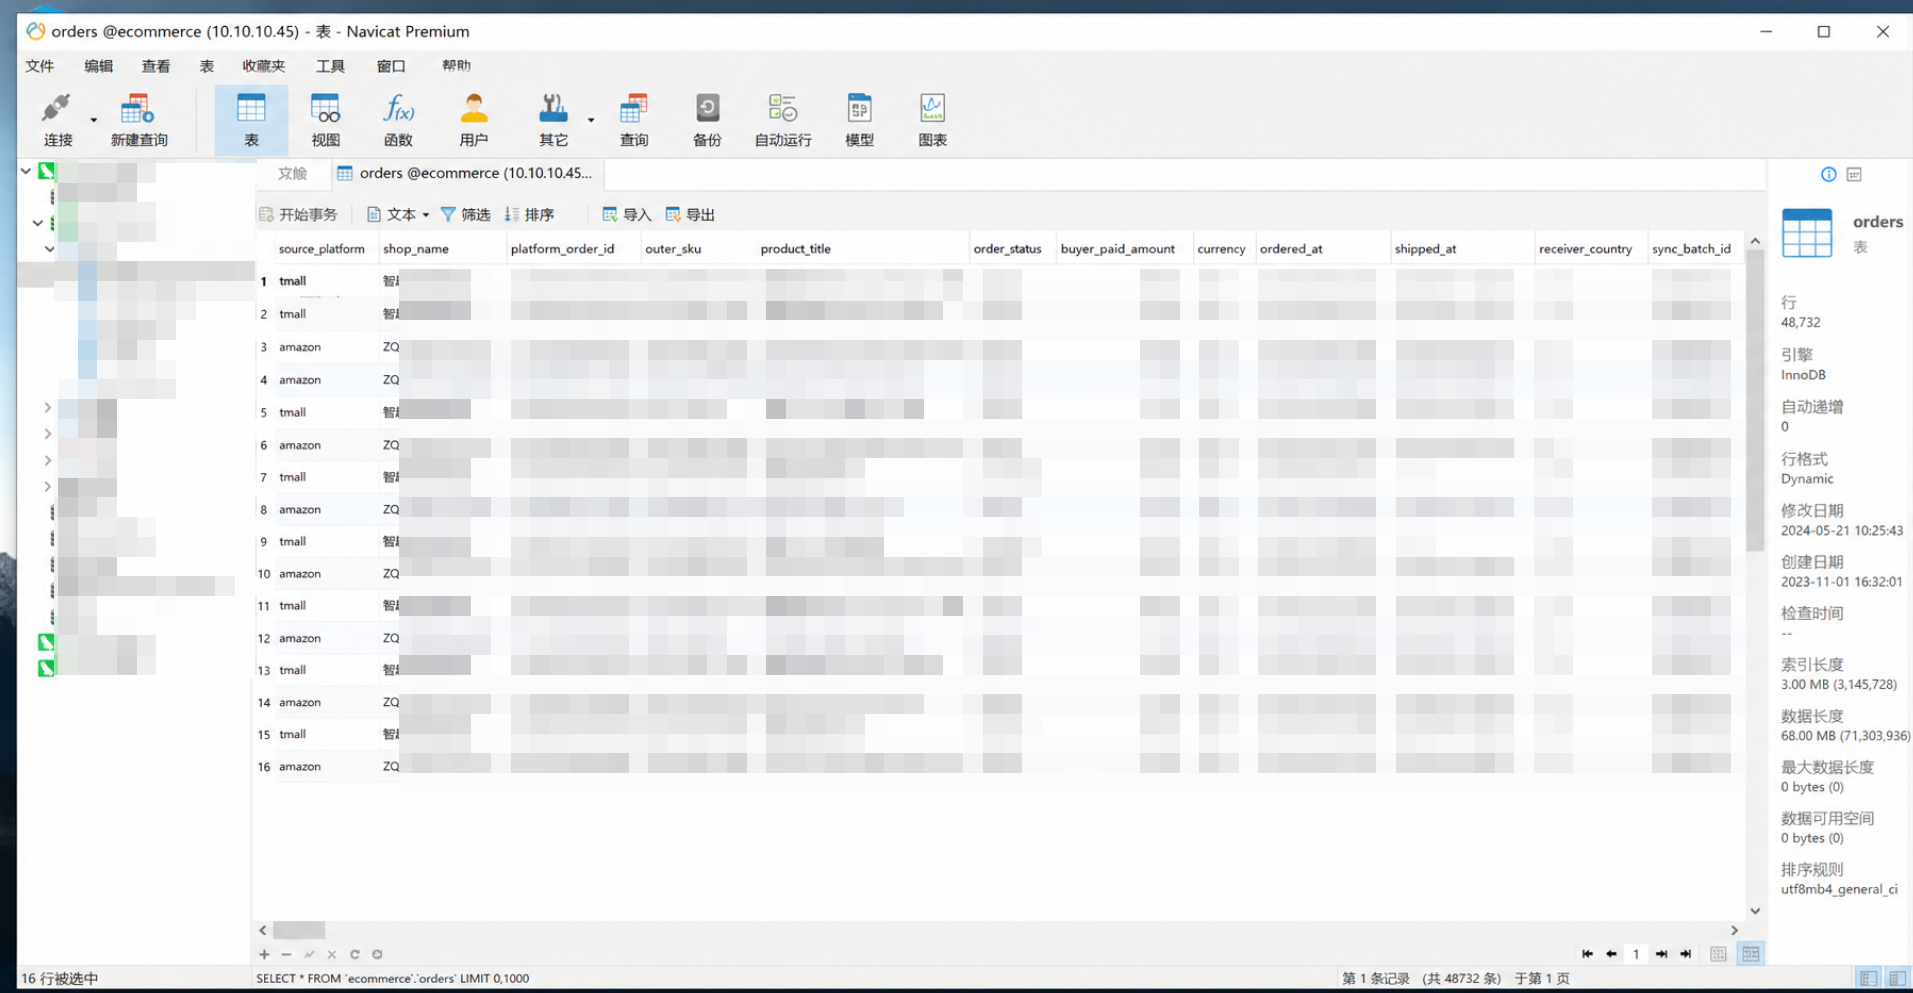Open the 备份 backup icon
Image resolution: width=1913 pixels, height=993 pixels.
pyautogui.click(x=707, y=120)
